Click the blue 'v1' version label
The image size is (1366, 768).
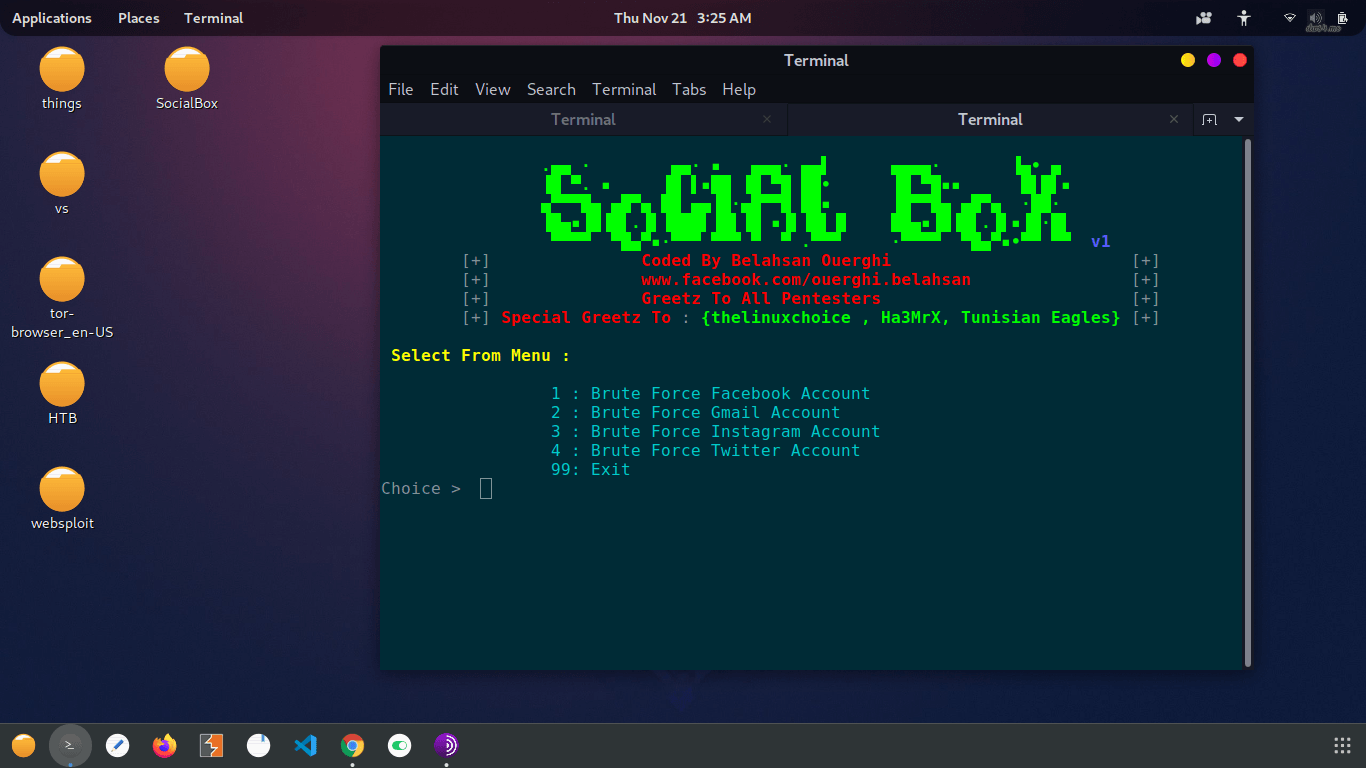click(x=1101, y=241)
